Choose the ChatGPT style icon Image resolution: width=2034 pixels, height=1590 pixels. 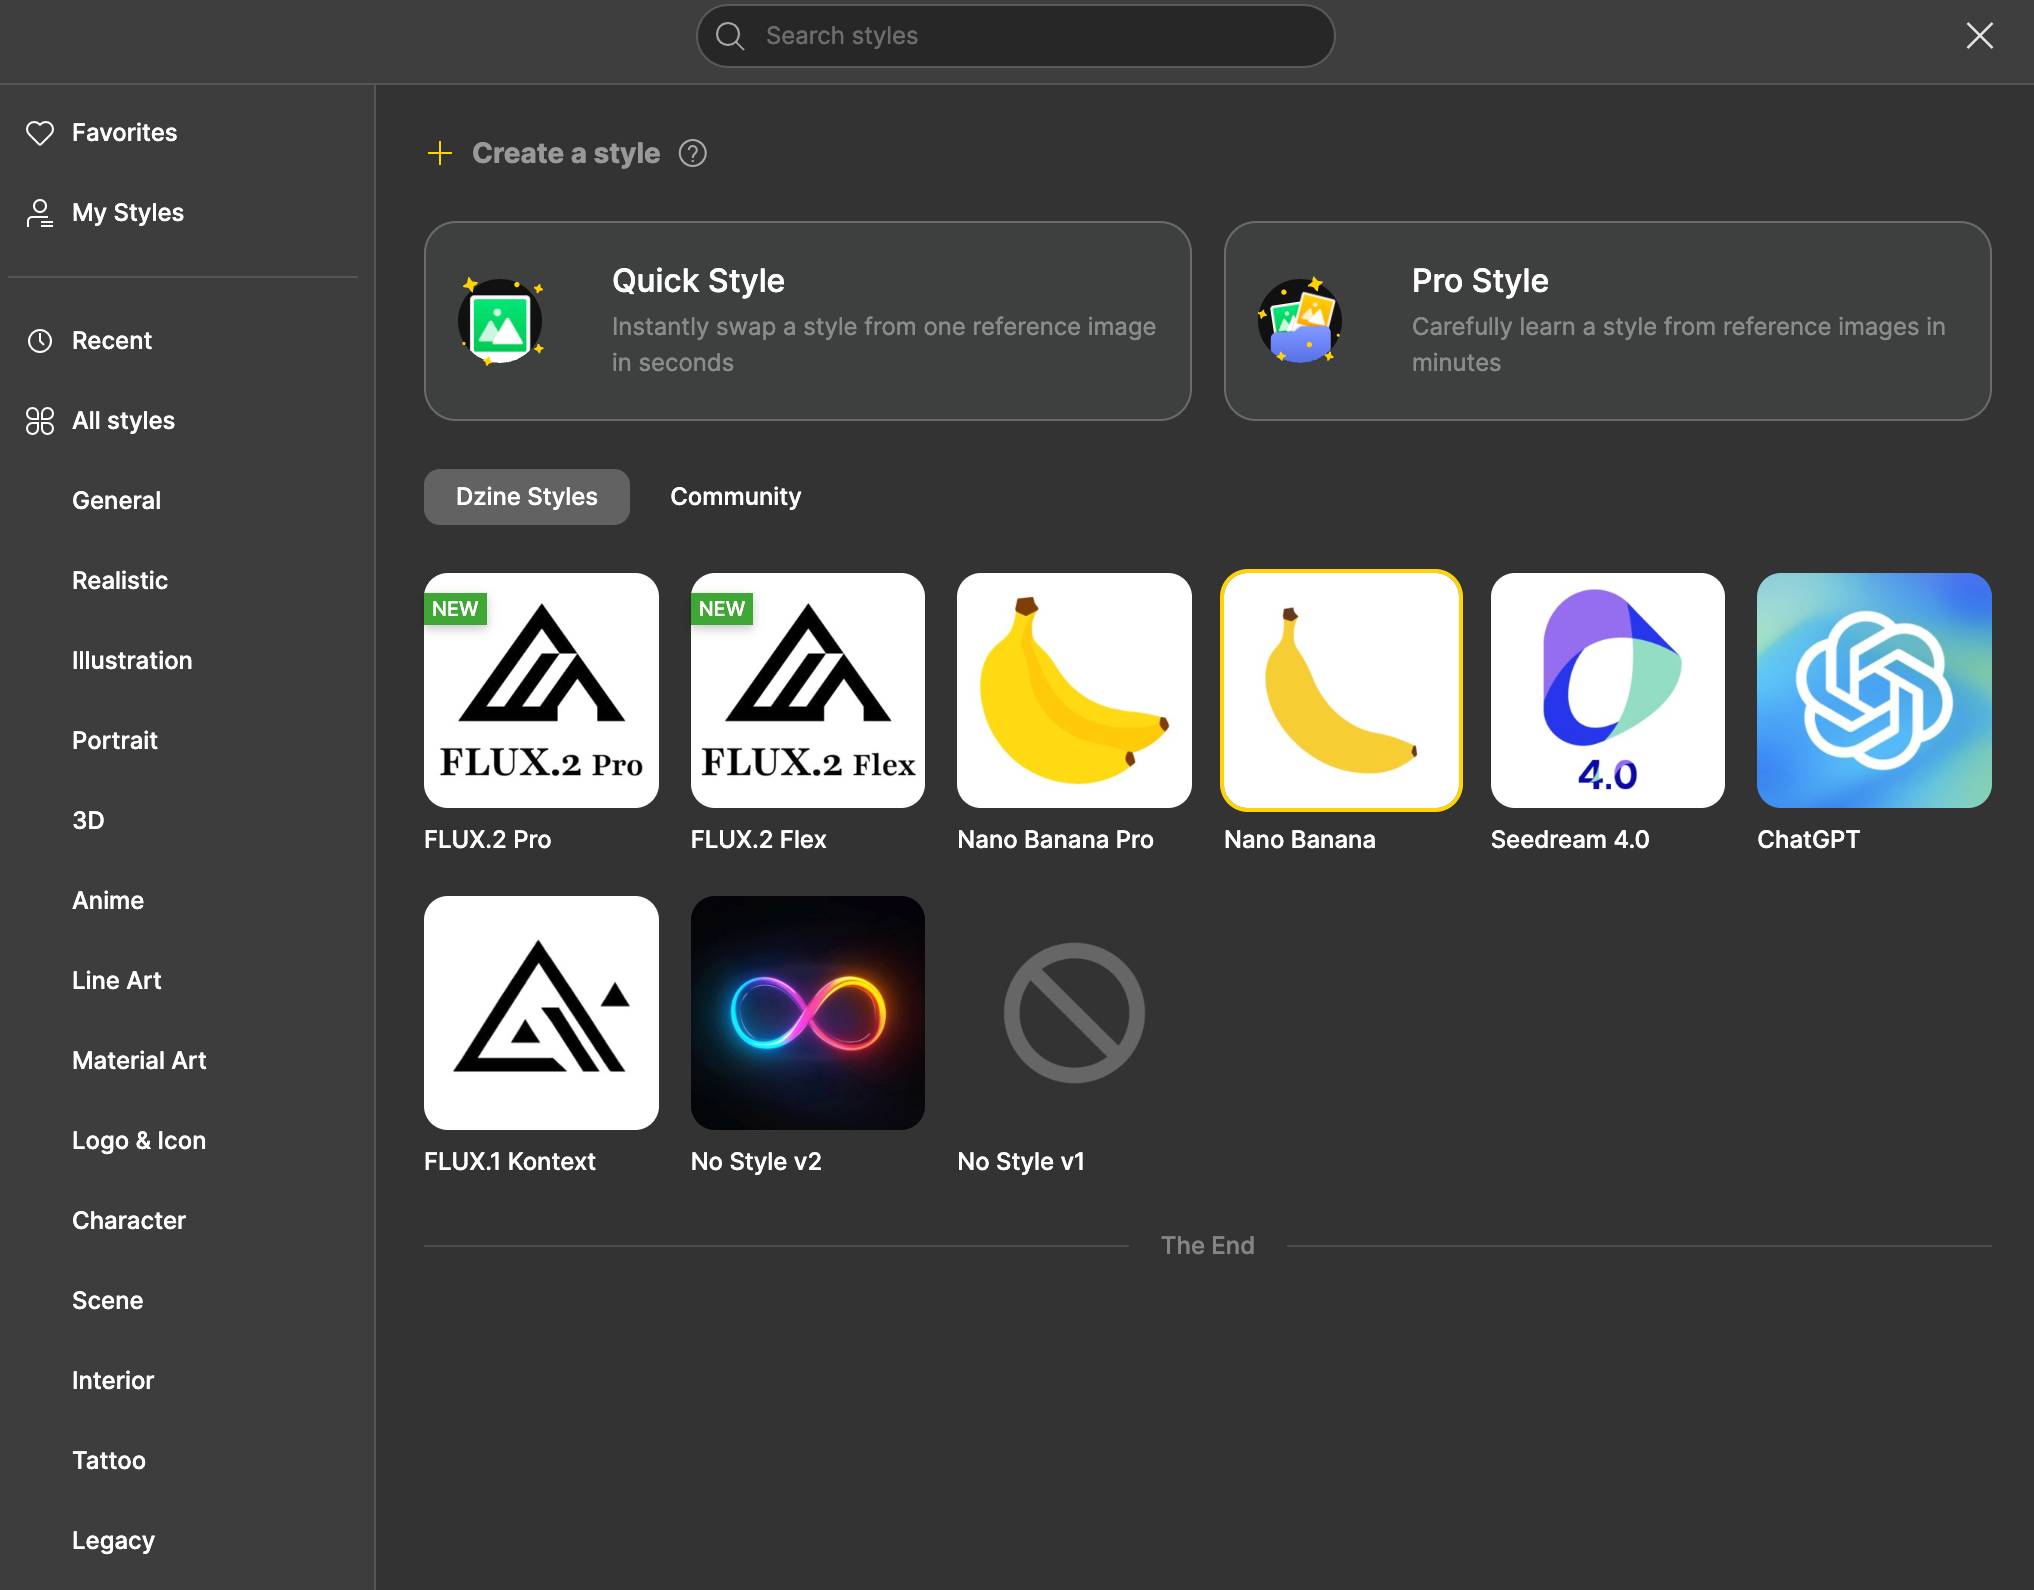click(1873, 690)
